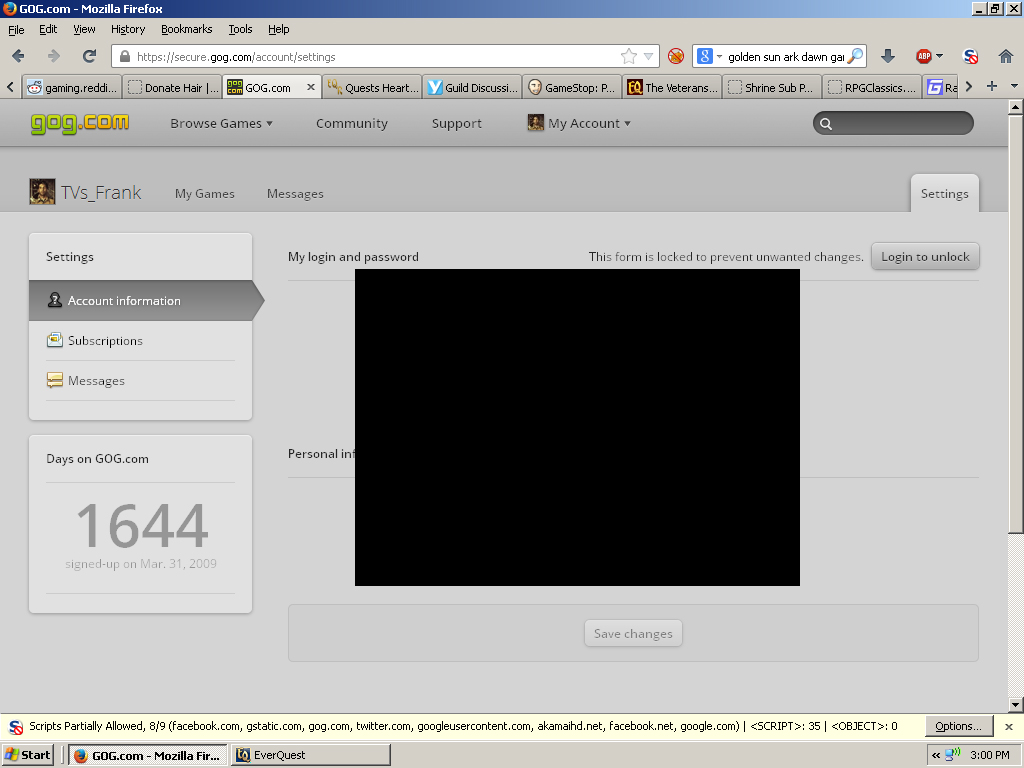Click the GOG site search field
The height and width of the screenshot is (768, 1024).
[893, 123]
